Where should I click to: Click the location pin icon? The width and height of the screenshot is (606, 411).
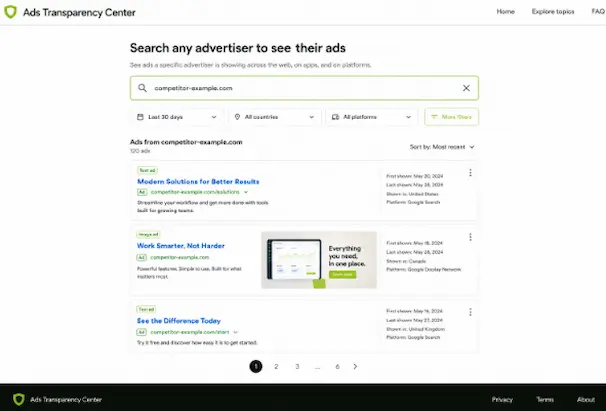237,117
